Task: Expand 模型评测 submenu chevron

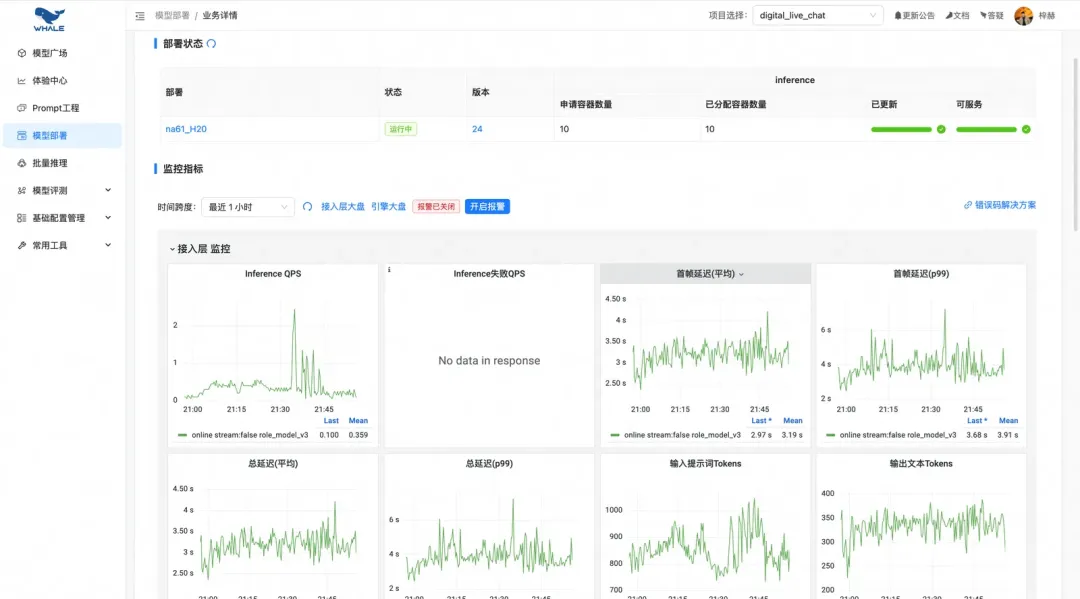Action: click(x=108, y=190)
